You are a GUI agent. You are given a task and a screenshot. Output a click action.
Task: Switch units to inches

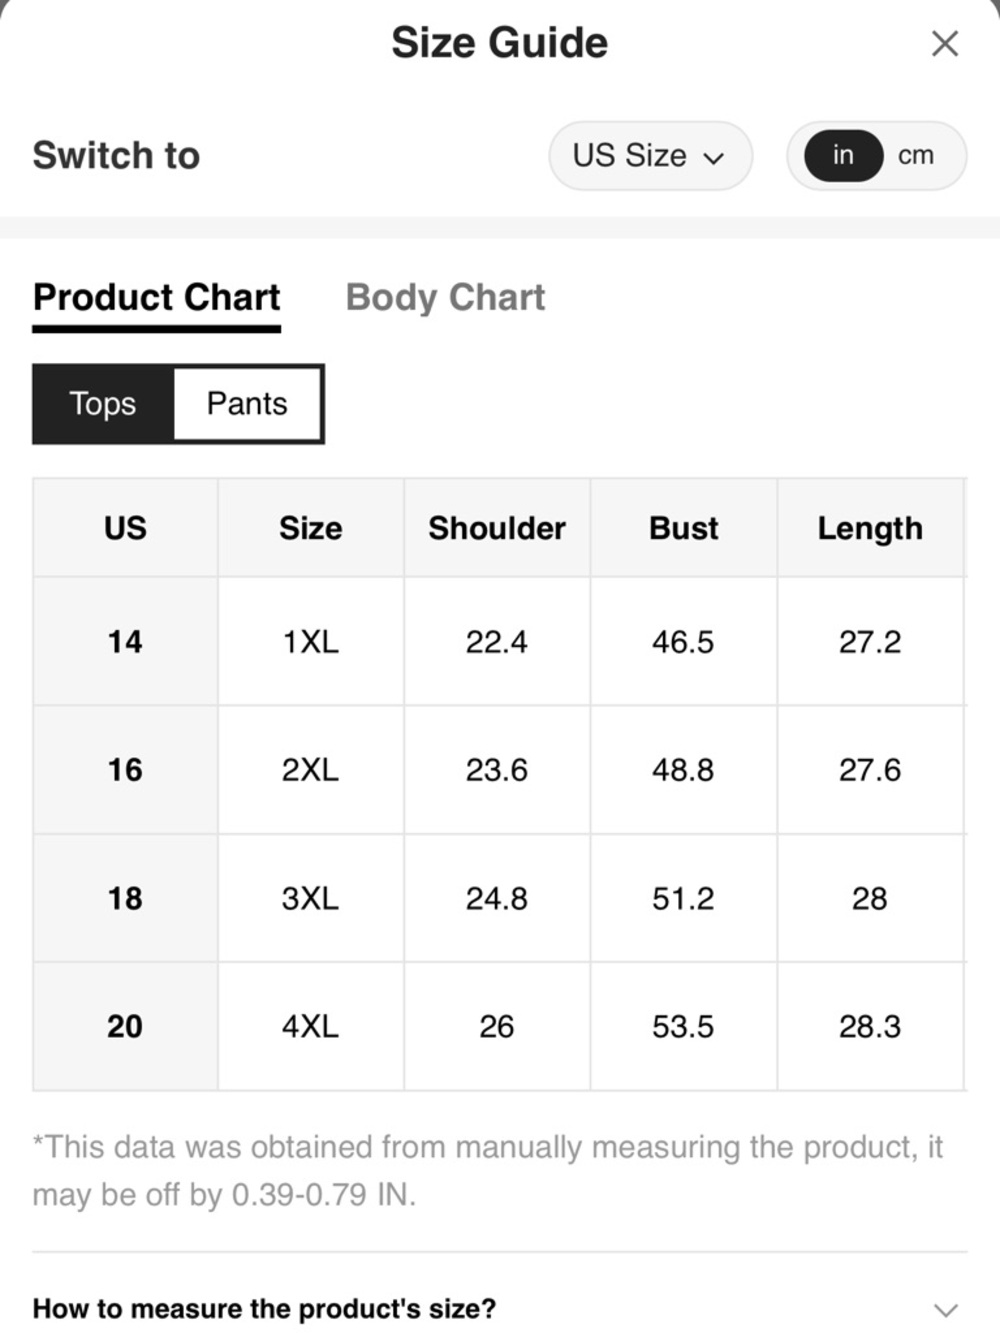843,156
